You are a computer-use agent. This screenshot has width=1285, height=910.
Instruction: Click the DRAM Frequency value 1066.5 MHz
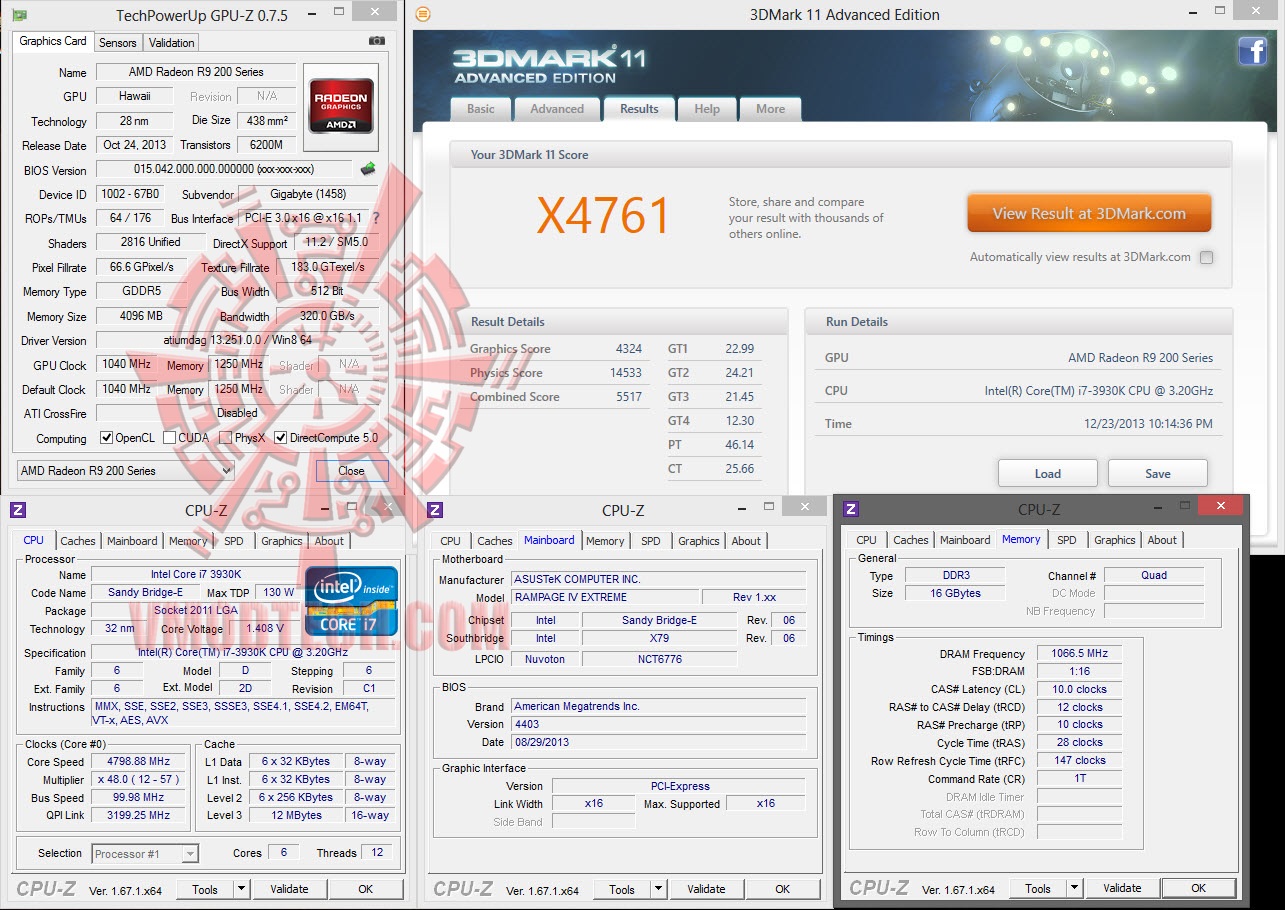point(1080,653)
